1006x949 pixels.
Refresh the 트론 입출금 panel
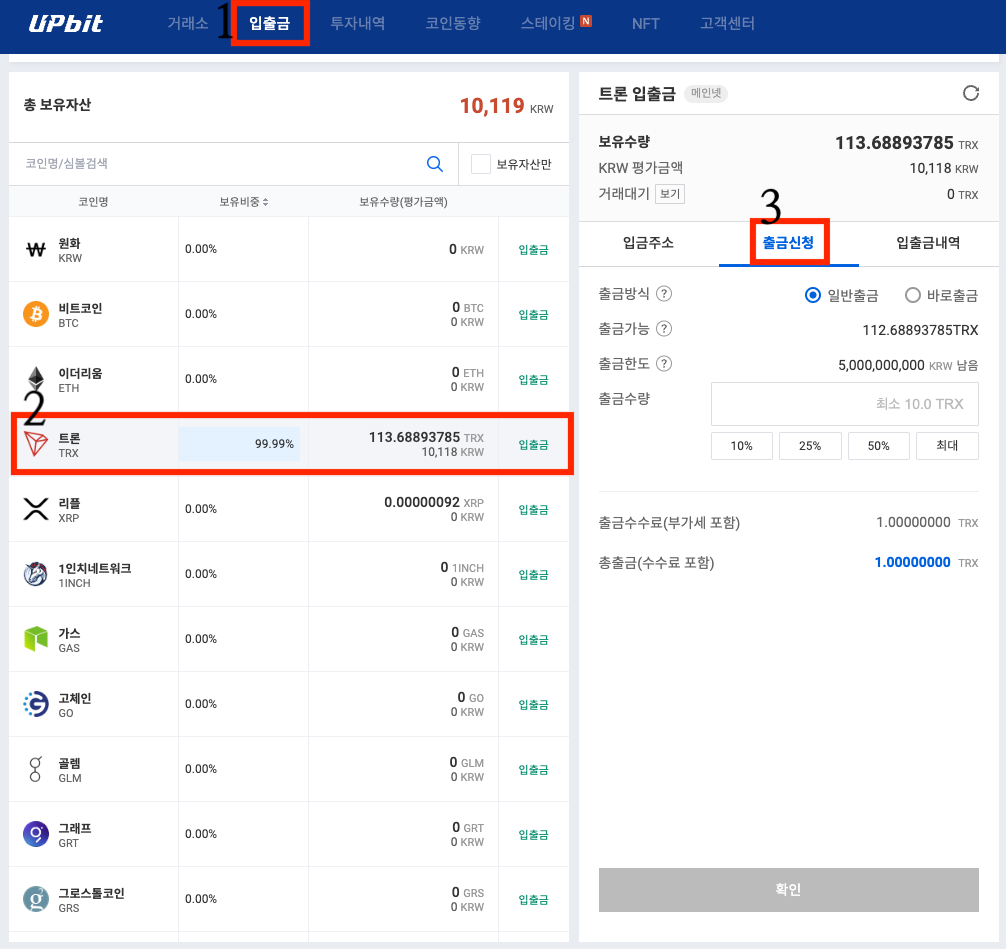(x=971, y=94)
